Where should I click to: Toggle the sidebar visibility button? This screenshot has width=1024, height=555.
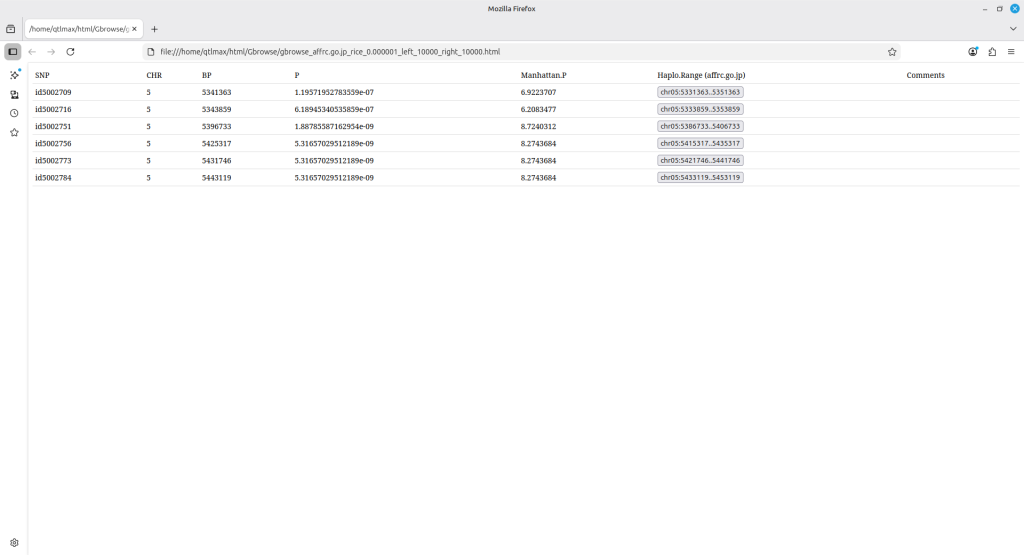[12, 51]
